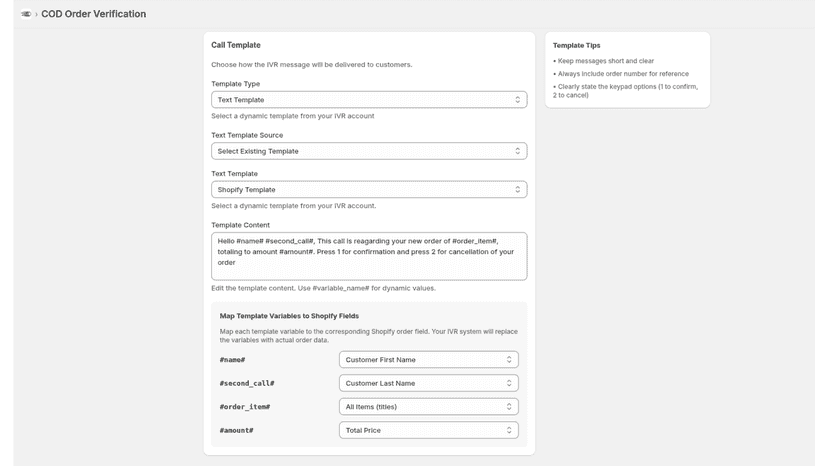The image size is (828, 466).
Task: Click the COD Order Verification breadcrumb title
Action: pyautogui.click(x=93, y=14)
